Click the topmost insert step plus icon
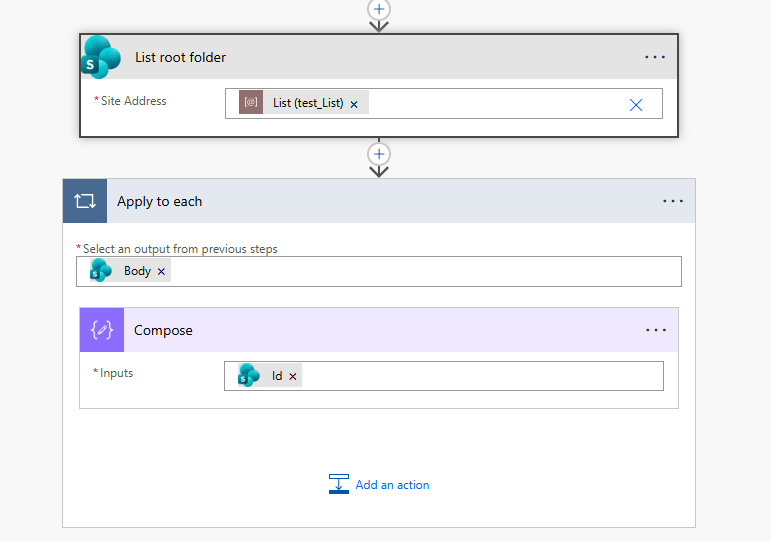The image size is (771, 542). (378, 8)
